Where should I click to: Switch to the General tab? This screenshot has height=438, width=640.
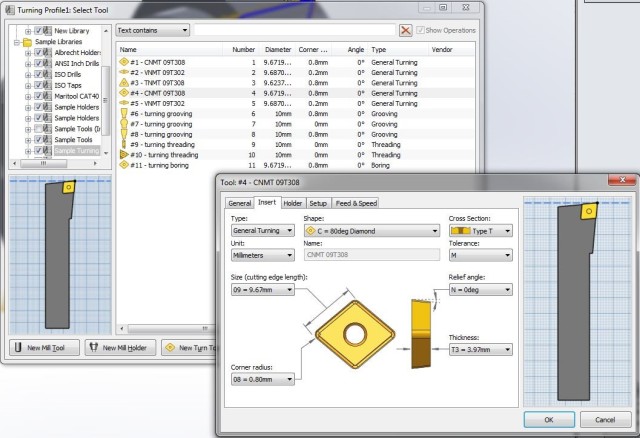[x=240, y=203]
